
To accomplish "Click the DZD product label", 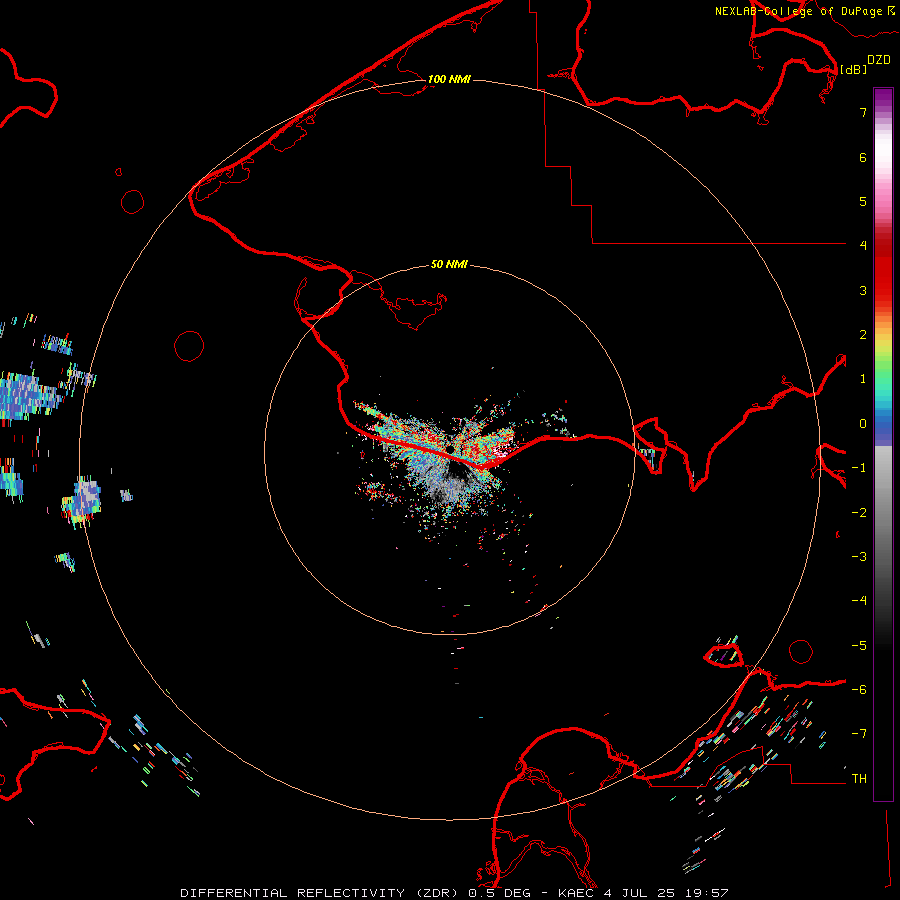I will (879, 60).
